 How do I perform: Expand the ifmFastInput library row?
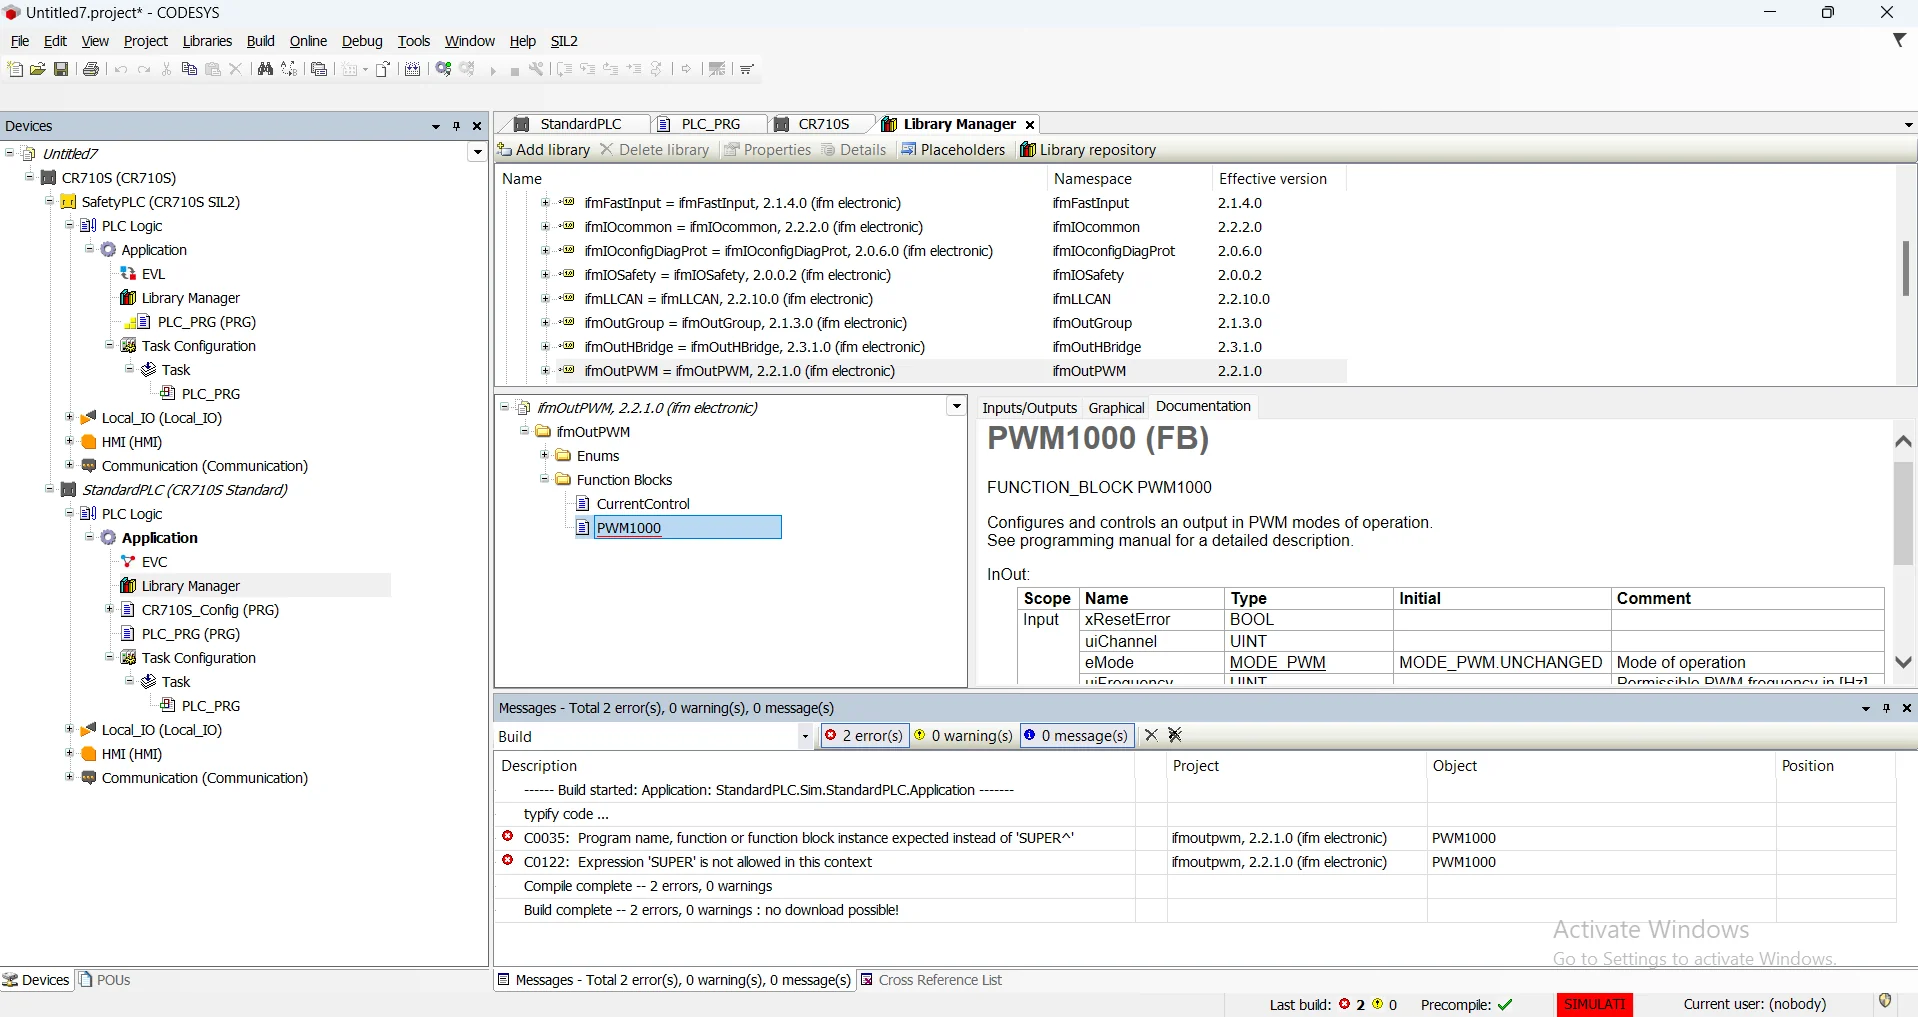pyautogui.click(x=545, y=202)
